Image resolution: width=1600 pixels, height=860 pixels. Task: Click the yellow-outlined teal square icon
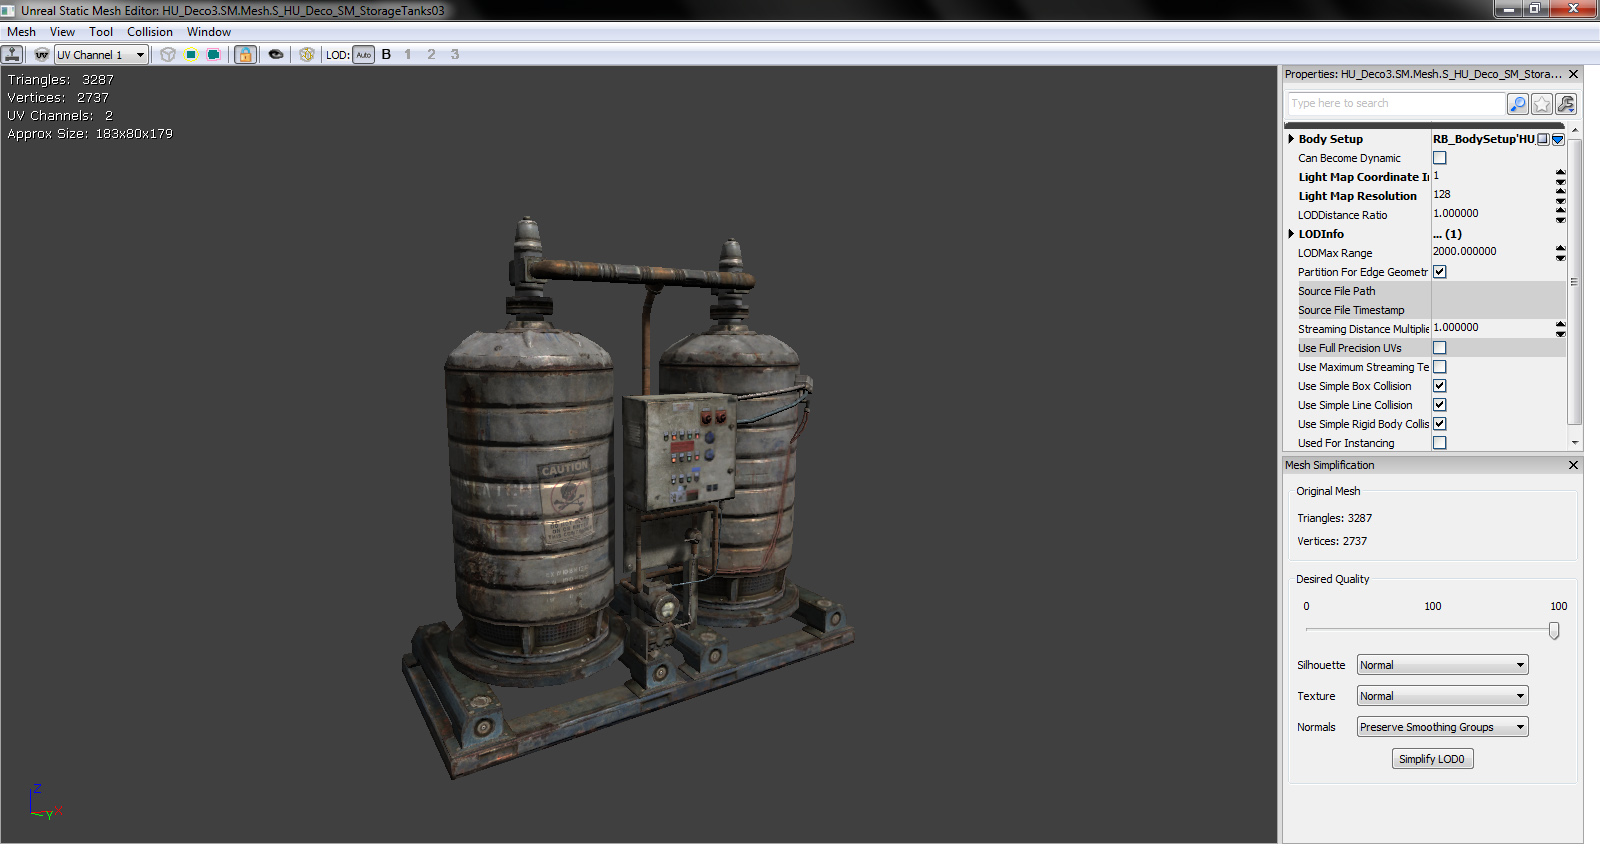point(191,55)
